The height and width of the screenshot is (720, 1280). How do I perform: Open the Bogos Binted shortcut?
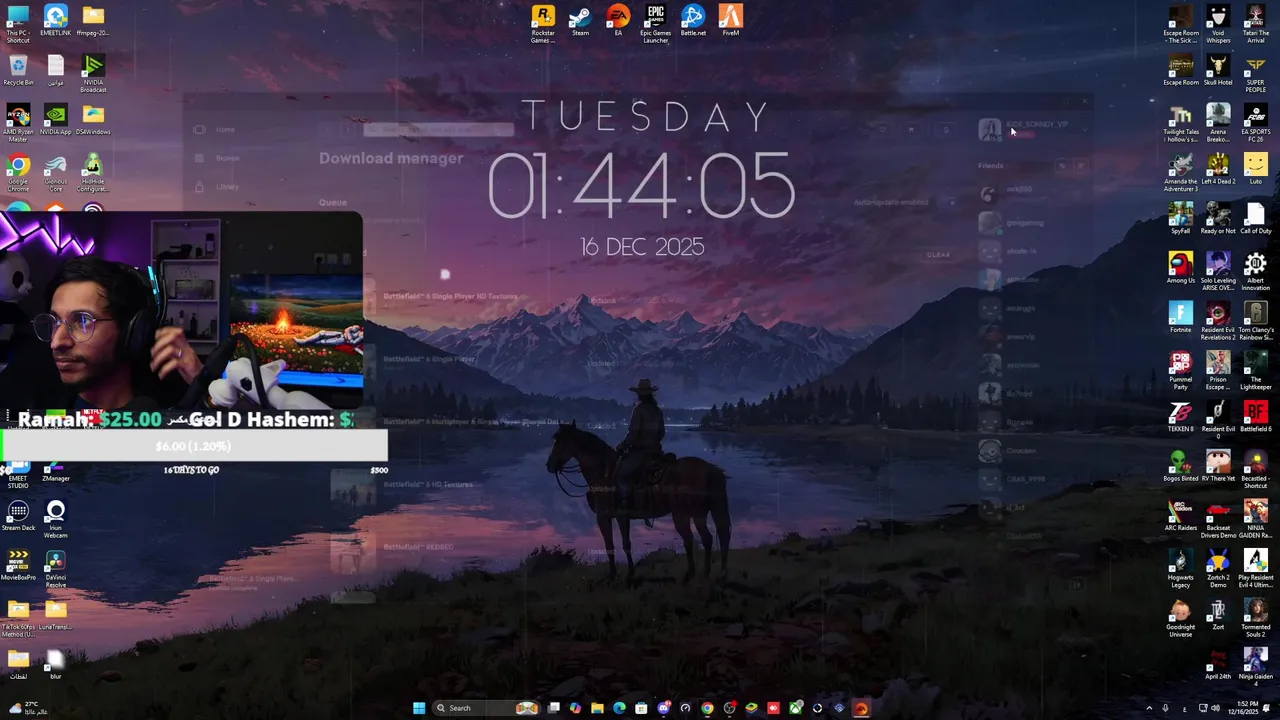(1180, 466)
